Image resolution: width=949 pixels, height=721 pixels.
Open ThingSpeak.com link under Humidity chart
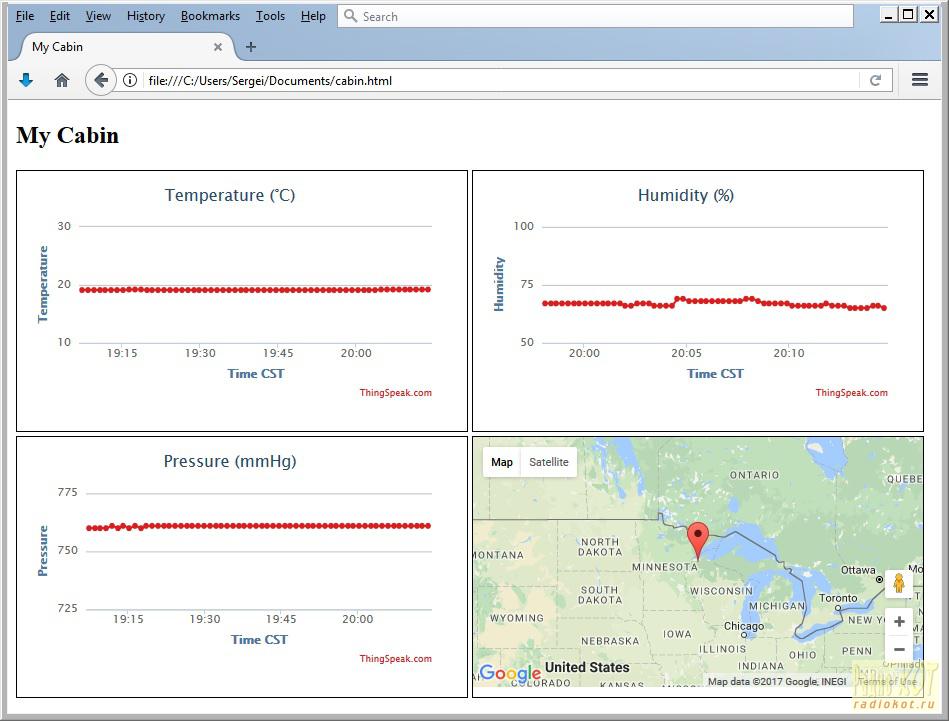click(851, 393)
